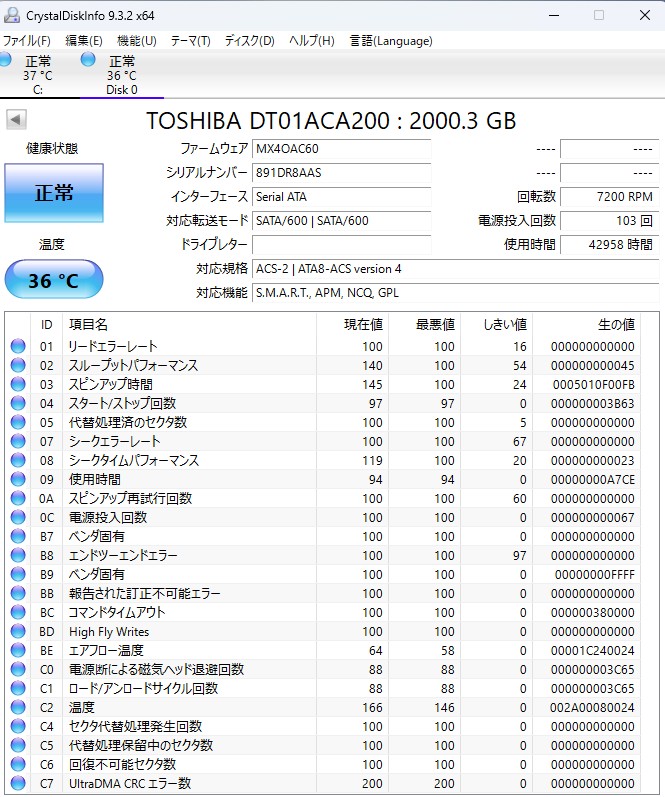
Task: Click the 7200 RPM rotation field
Action: [x=609, y=197]
